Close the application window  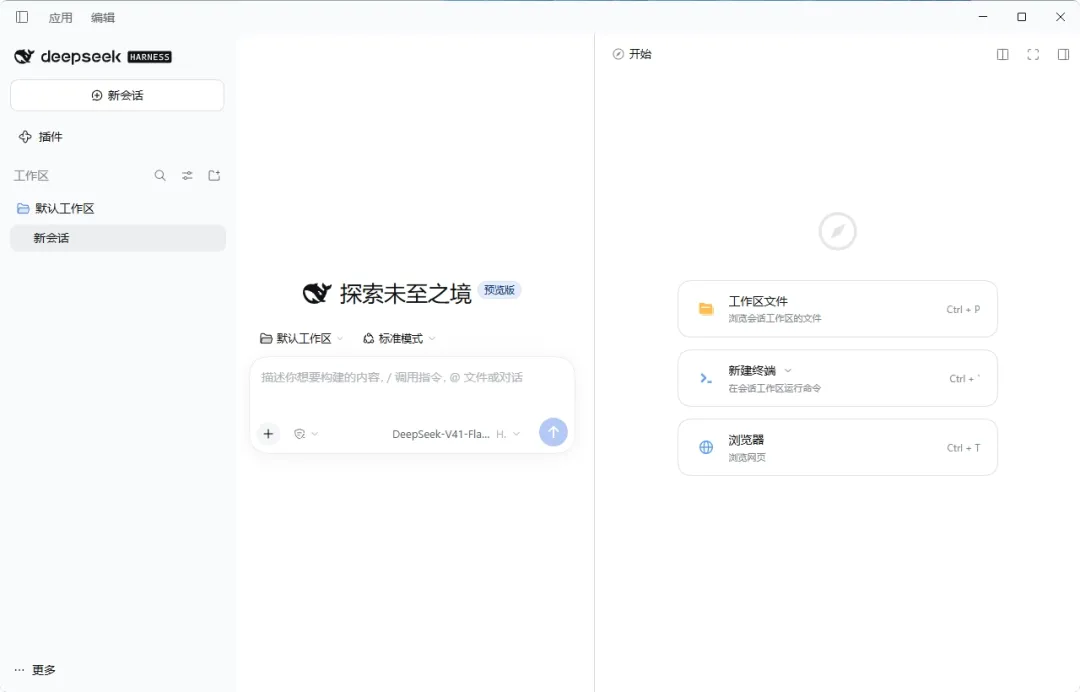1060,17
